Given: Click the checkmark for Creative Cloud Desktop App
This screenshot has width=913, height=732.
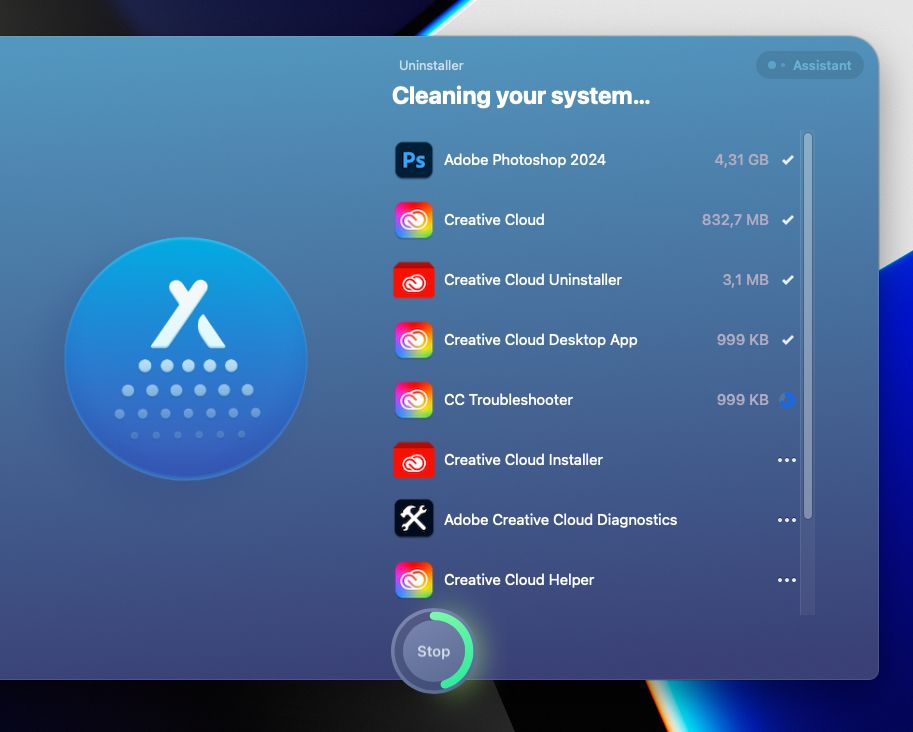Looking at the screenshot, I should (787, 340).
